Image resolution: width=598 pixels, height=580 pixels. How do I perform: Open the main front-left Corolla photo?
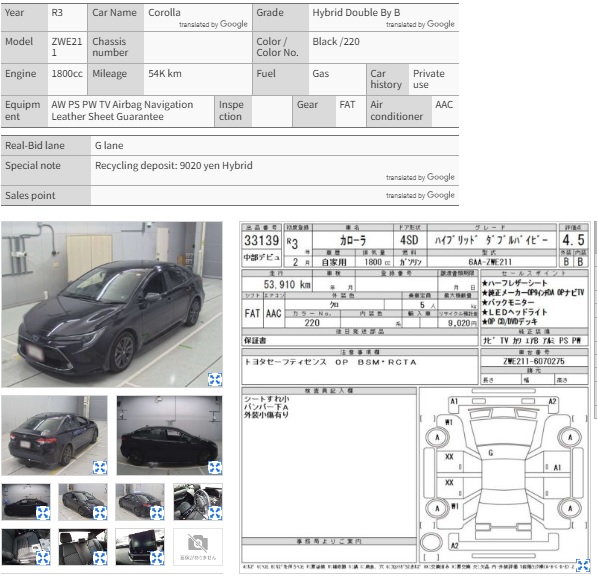tap(112, 305)
